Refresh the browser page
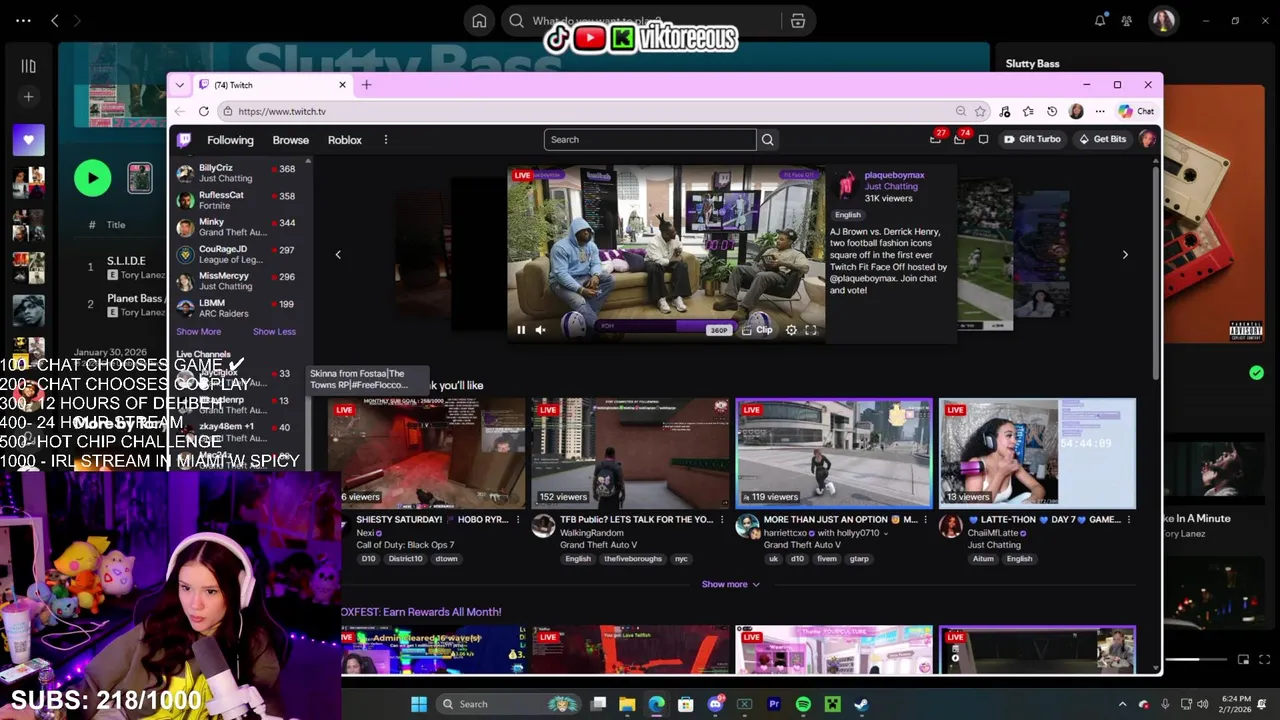This screenshot has width=1280, height=720. [x=204, y=111]
